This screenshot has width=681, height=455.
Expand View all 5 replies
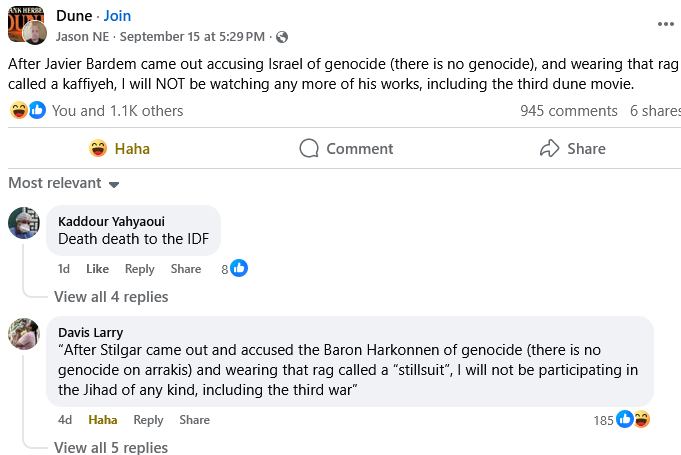tap(111, 447)
